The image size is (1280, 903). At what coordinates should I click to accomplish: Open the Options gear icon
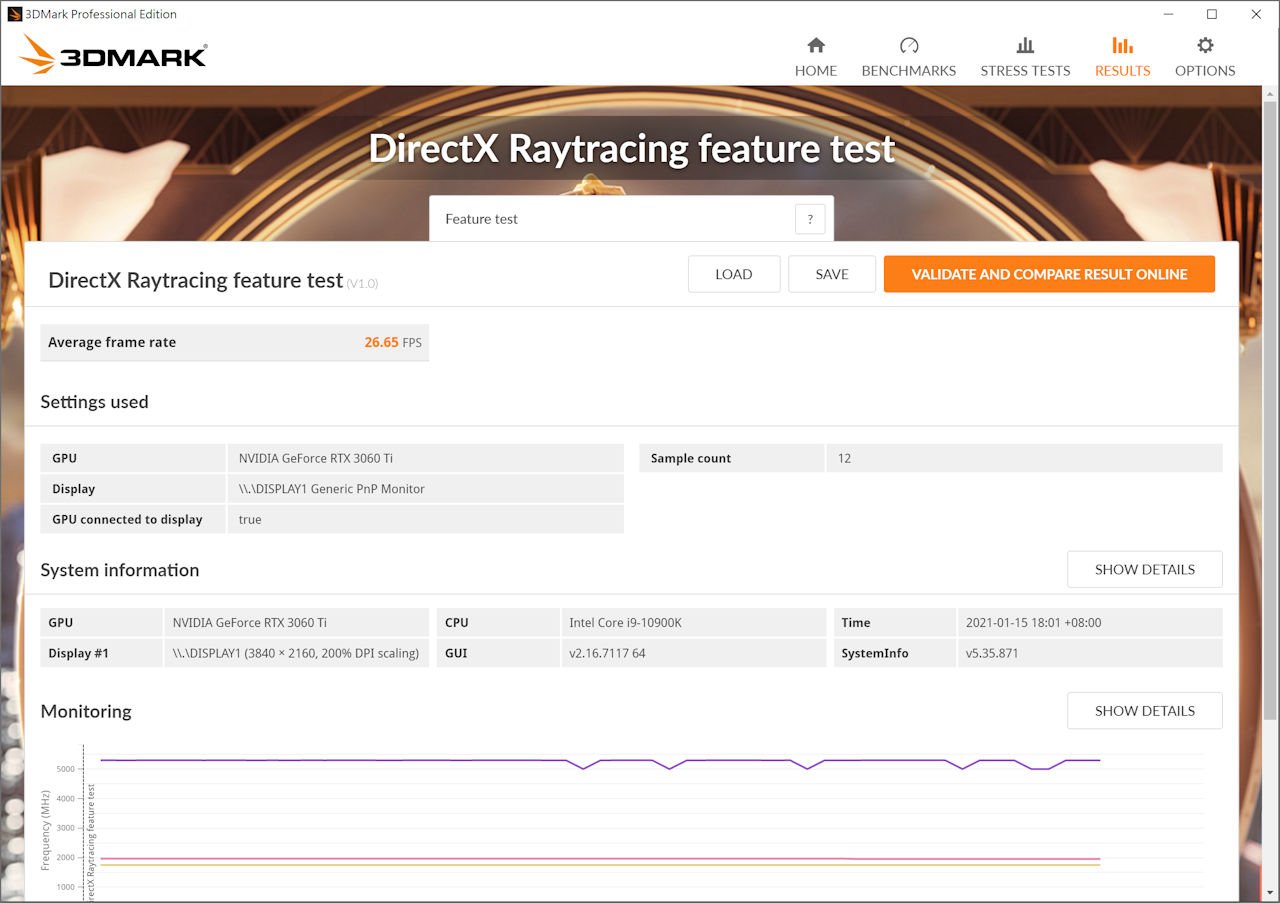coord(1205,45)
